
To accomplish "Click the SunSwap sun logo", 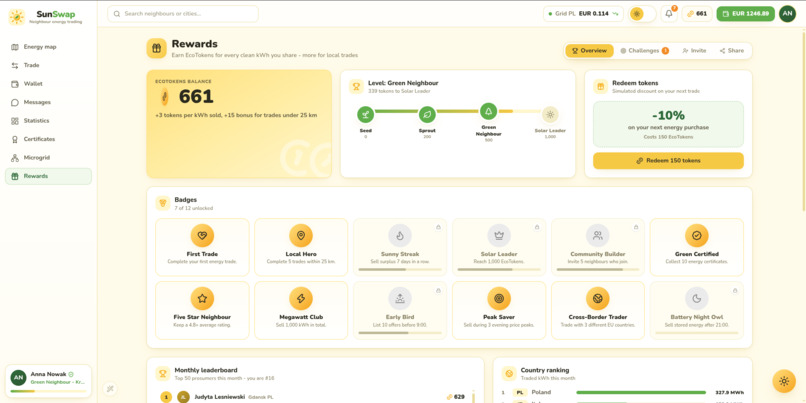I will click(16, 17).
